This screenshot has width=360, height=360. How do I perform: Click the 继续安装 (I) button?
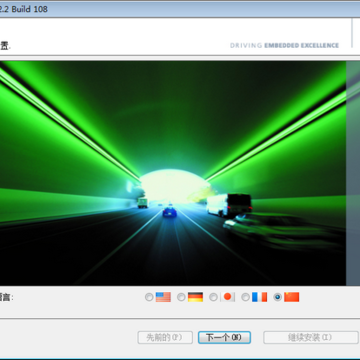[311, 337]
